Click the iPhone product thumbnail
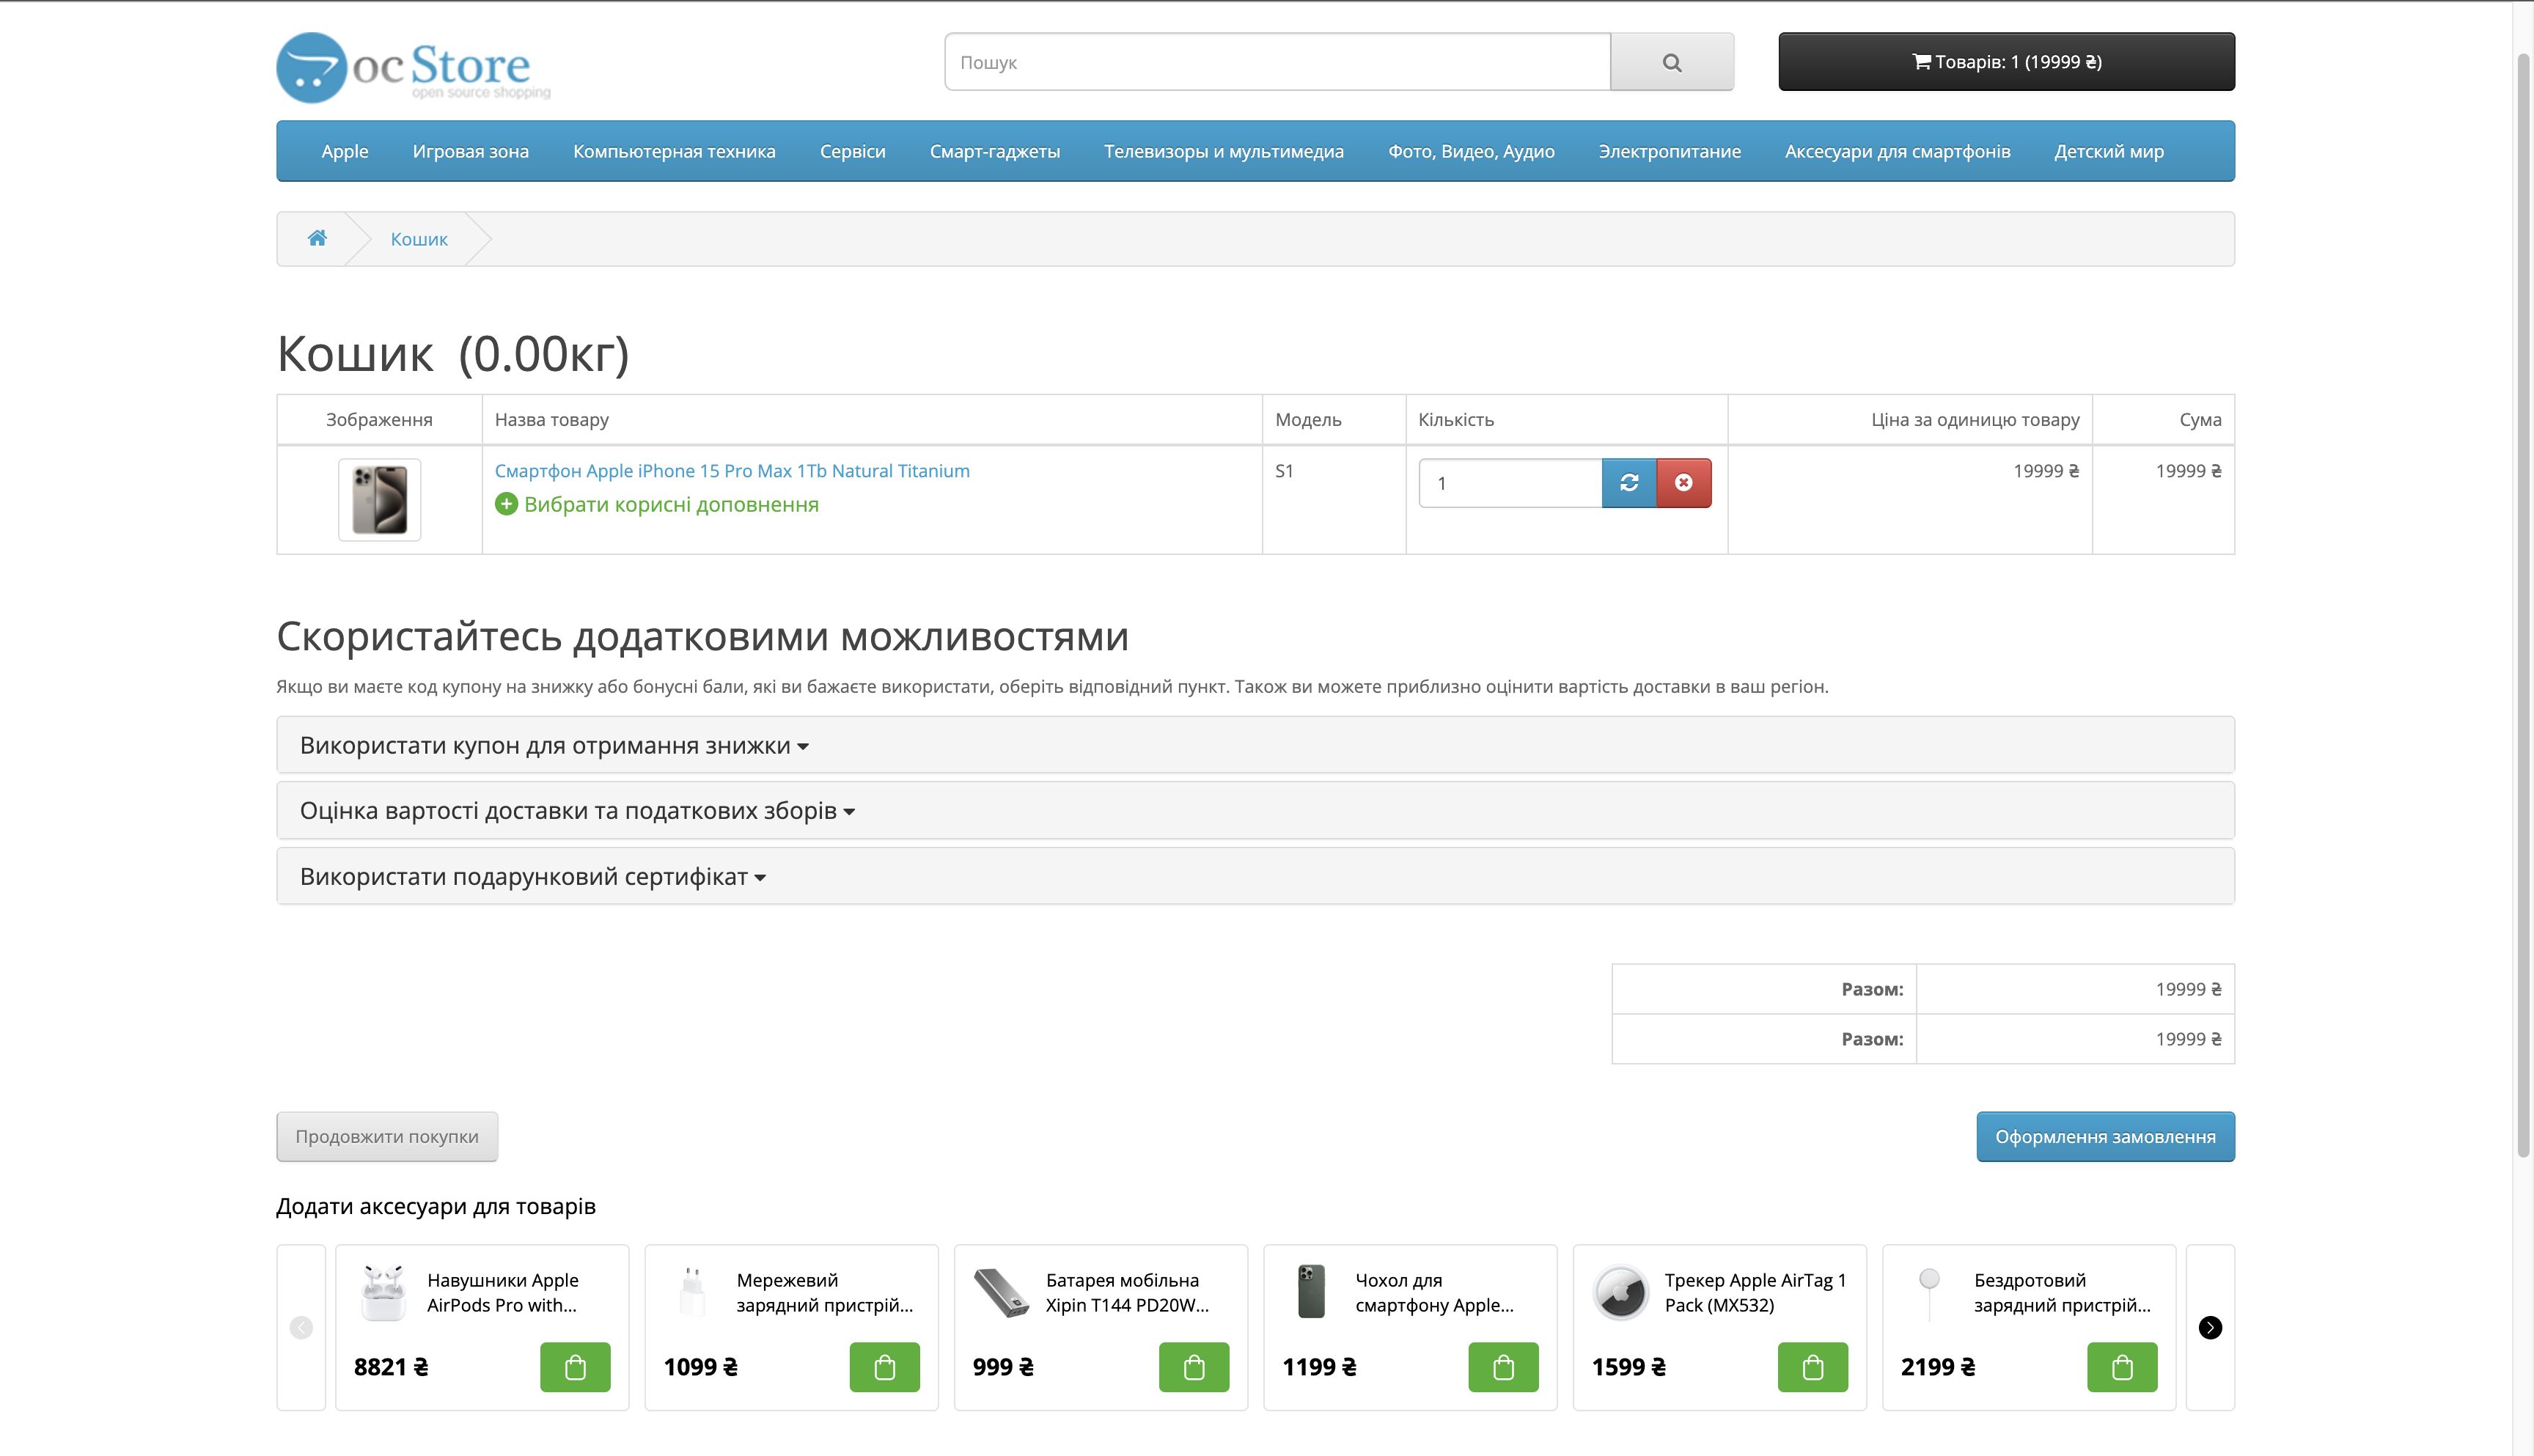Image resolution: width=2534 pixels, height=1456 pixels. (379, 499)
